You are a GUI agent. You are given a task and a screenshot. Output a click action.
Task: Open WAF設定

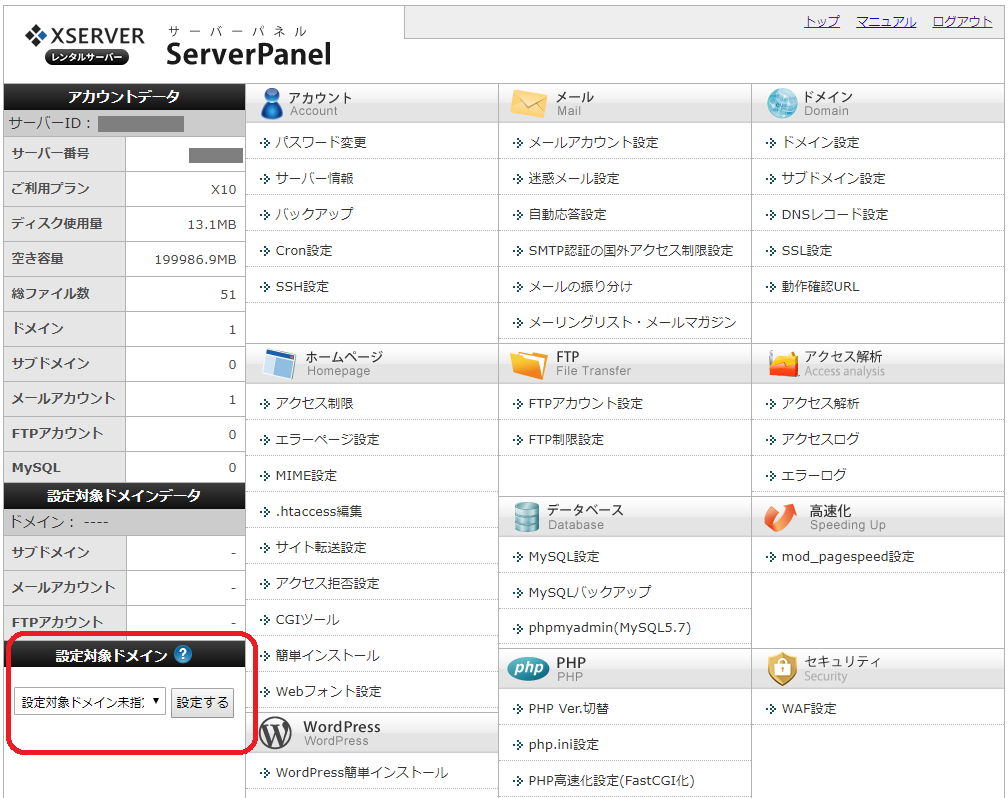coord(809,708)
